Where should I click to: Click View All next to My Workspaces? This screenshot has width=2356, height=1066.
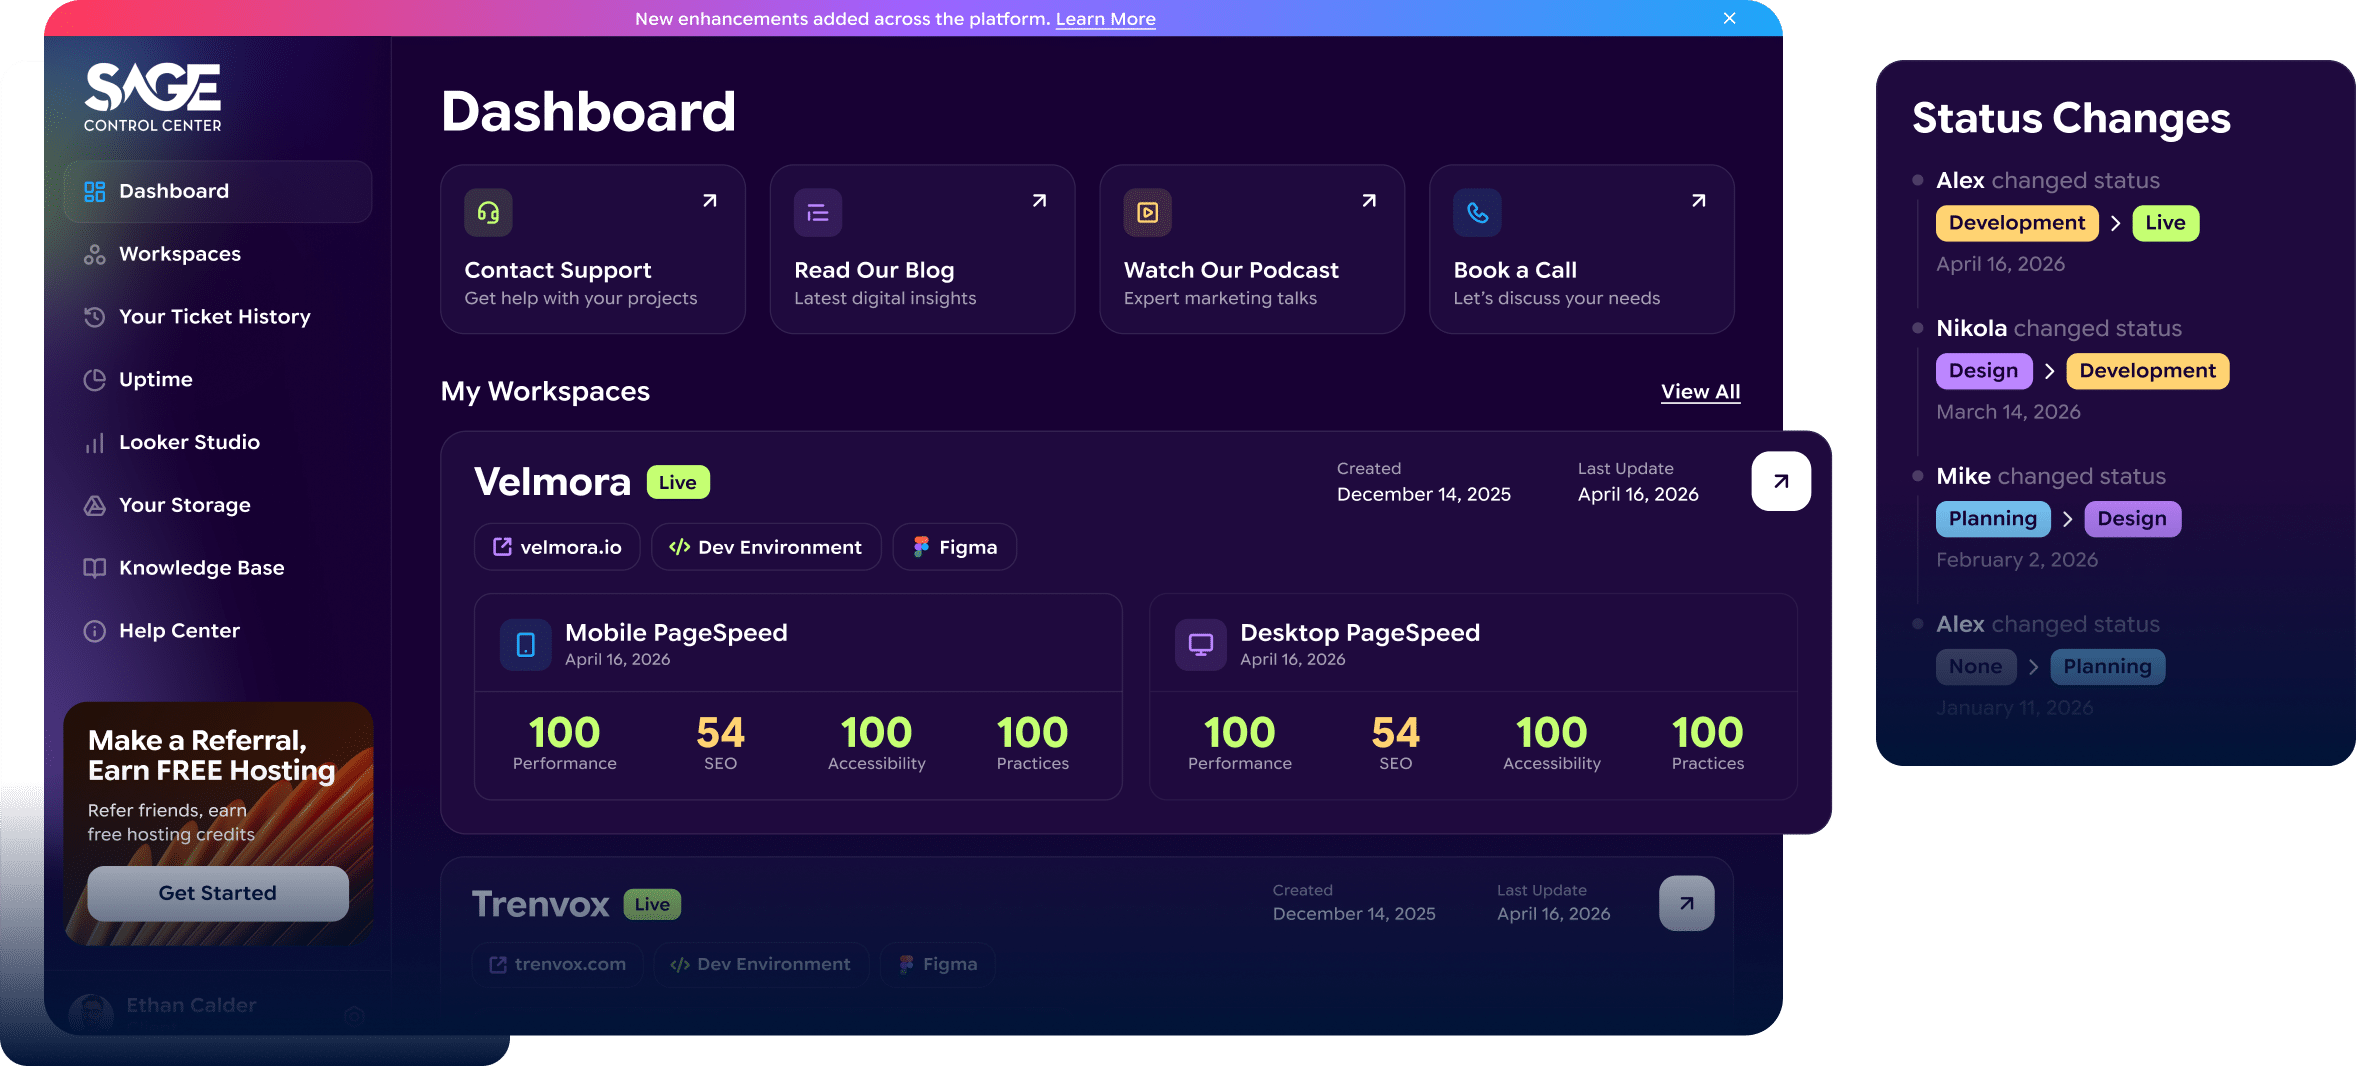coord(1700,392)
